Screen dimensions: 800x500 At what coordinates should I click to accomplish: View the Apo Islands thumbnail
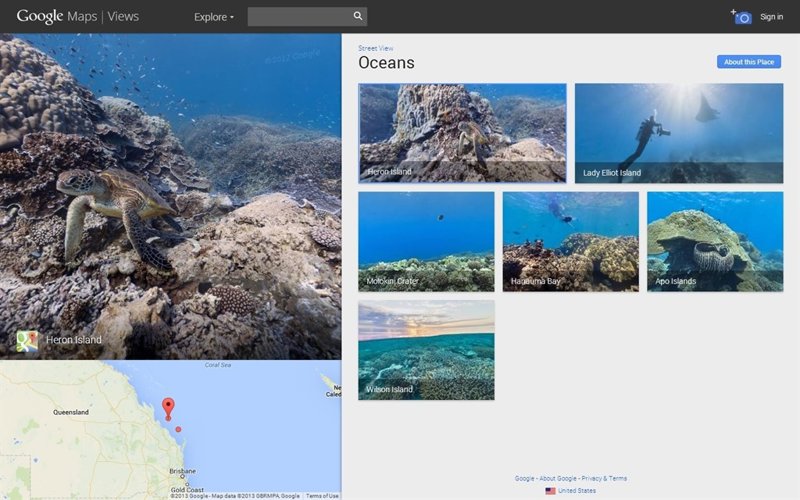(714, 241)
